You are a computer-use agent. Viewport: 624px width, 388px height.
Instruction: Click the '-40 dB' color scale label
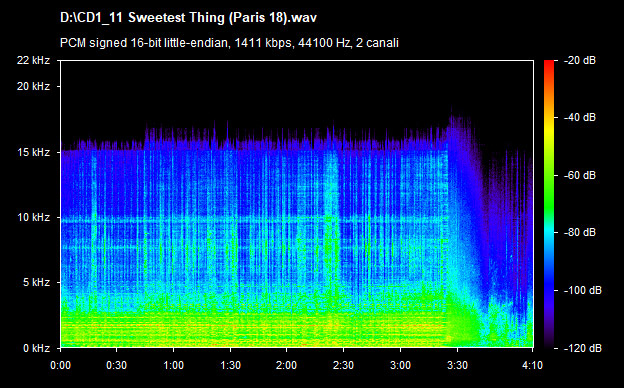pos(580,117)
